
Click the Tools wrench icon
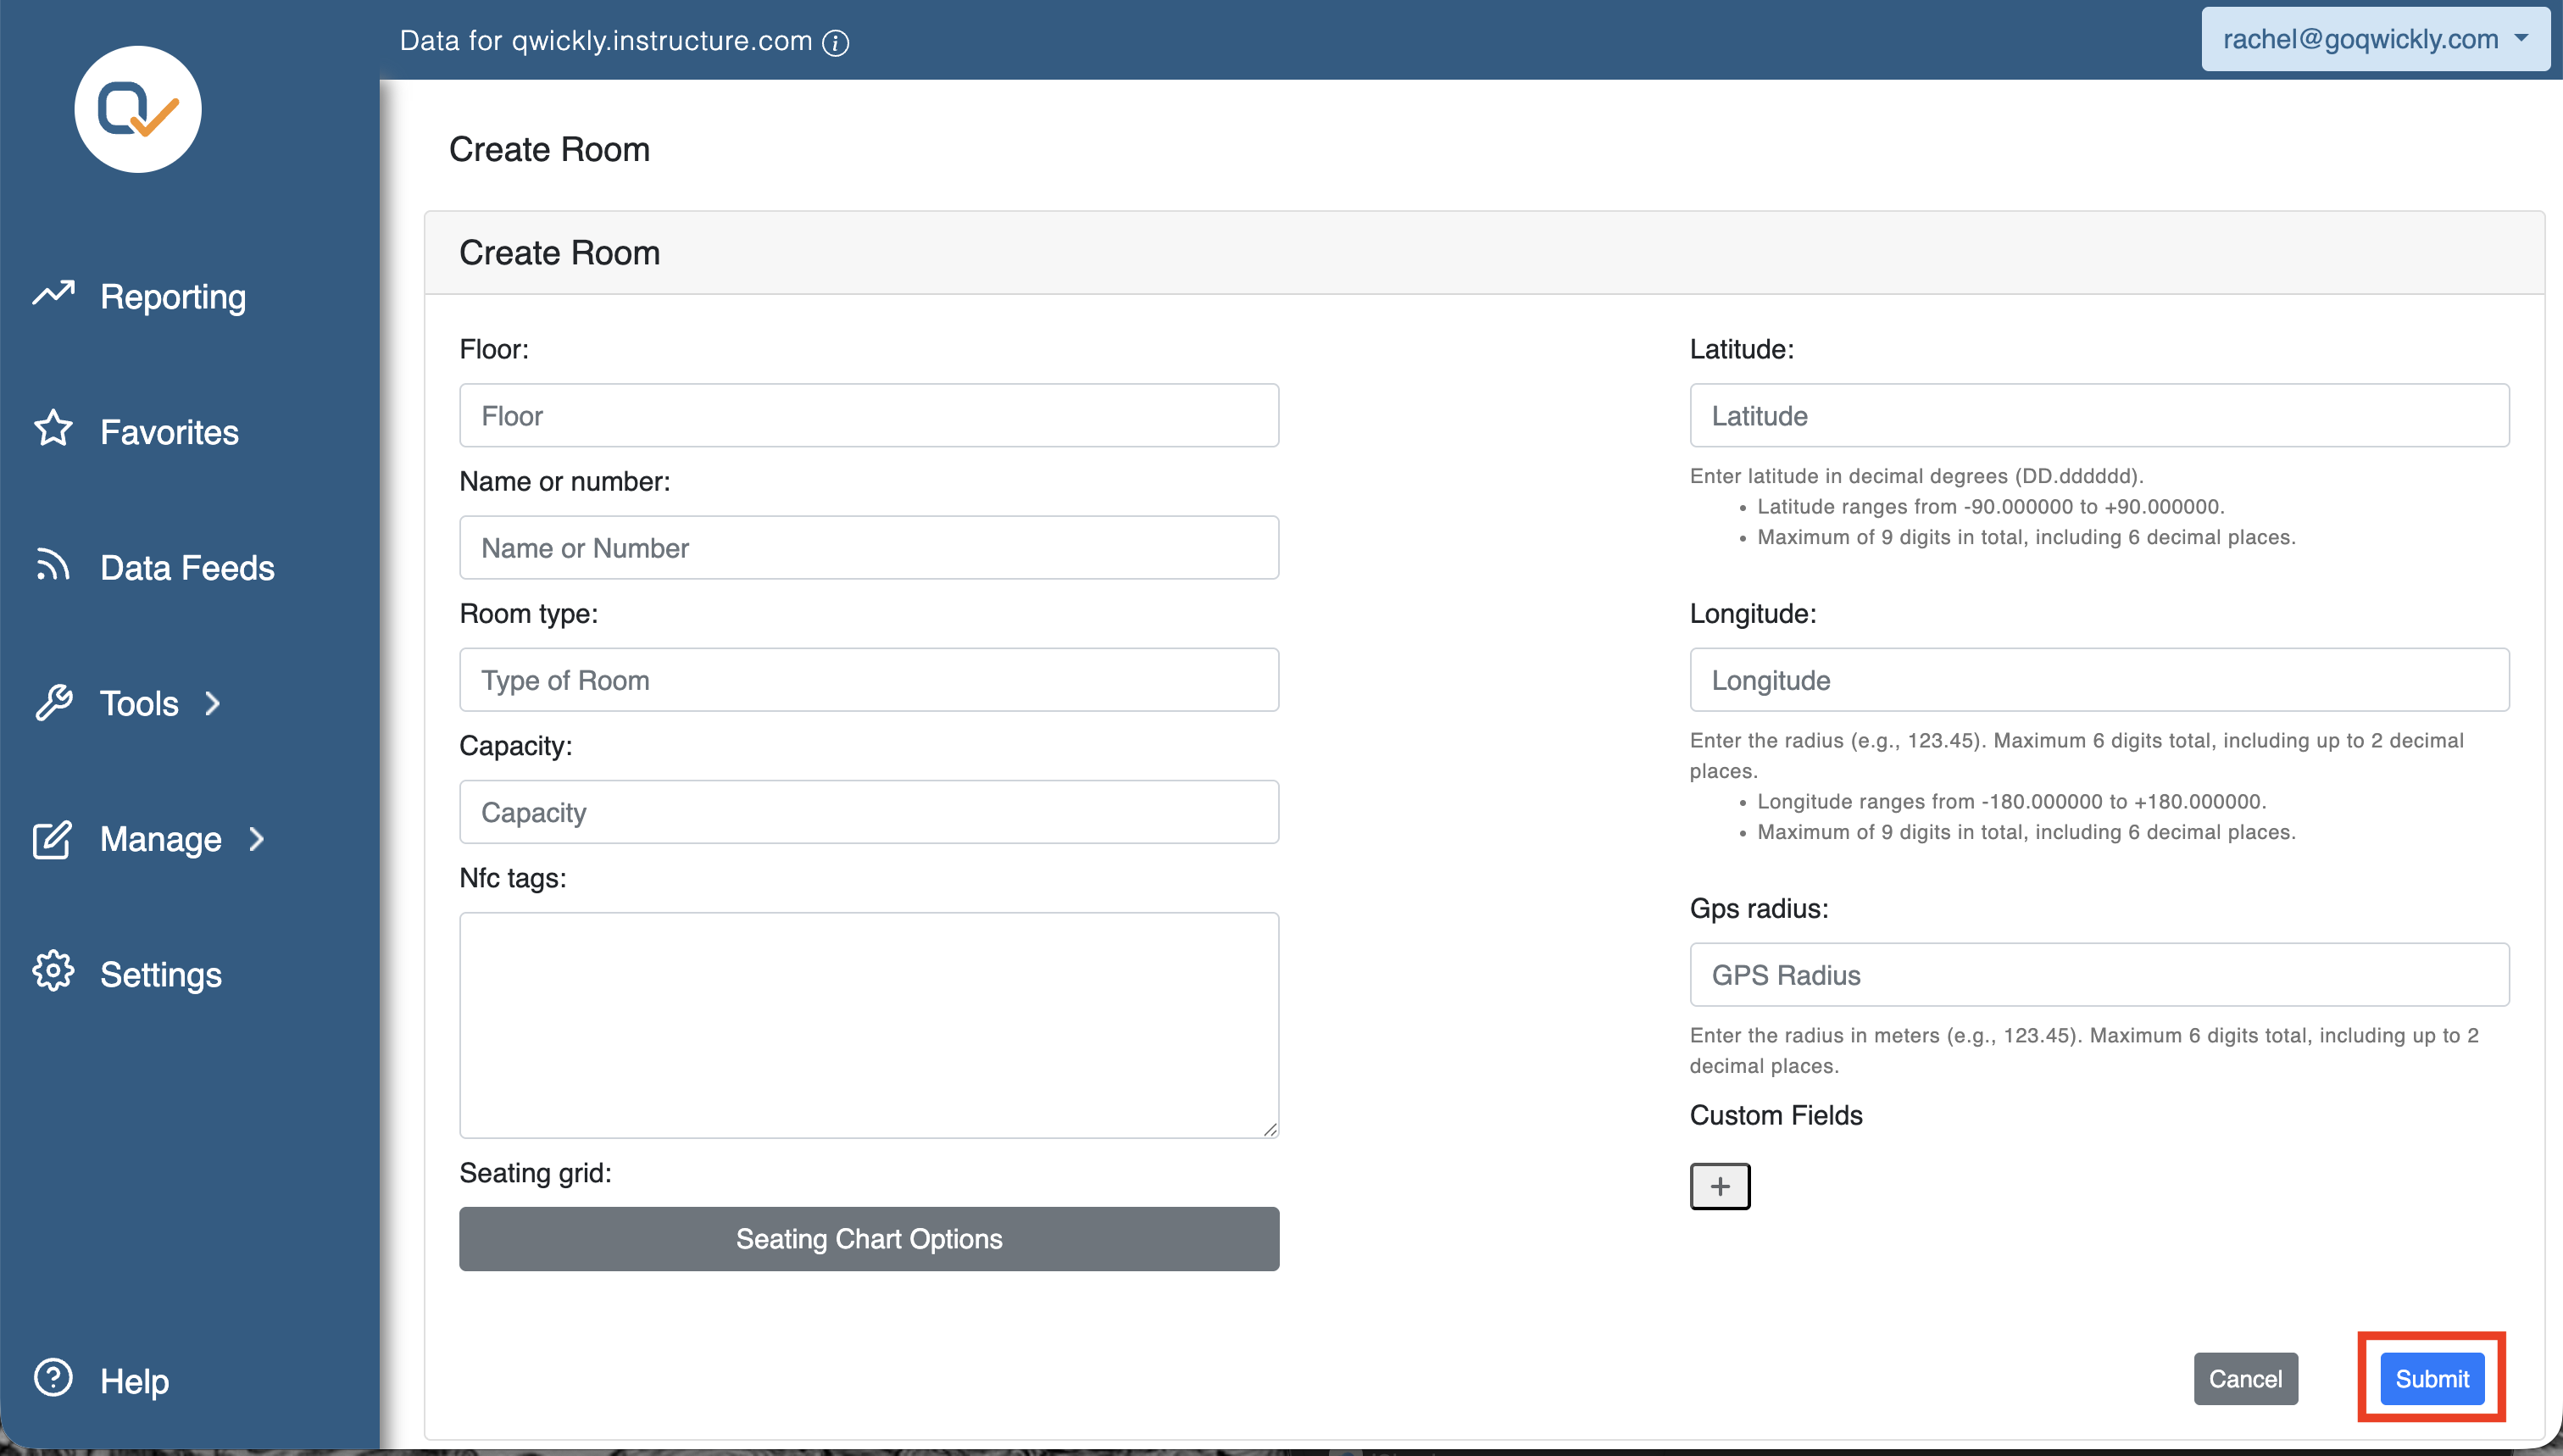click(53, 702)
